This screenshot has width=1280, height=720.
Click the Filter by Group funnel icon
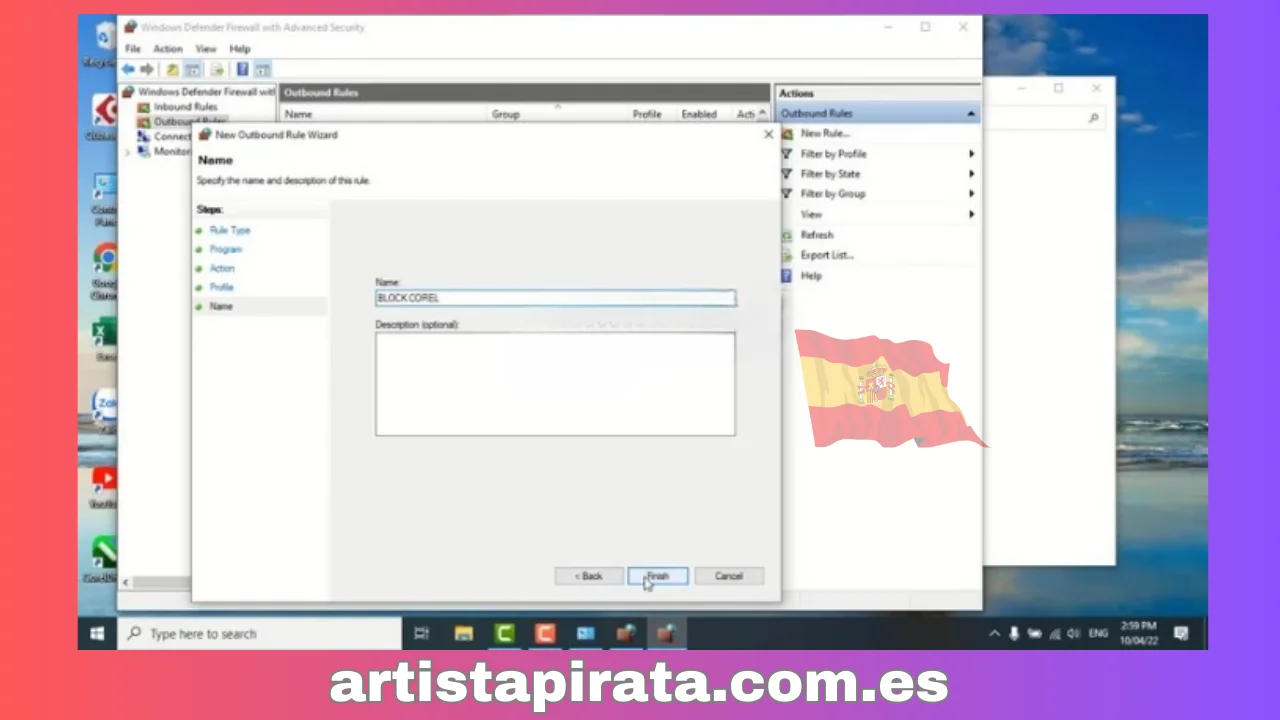tap(787, 194)
